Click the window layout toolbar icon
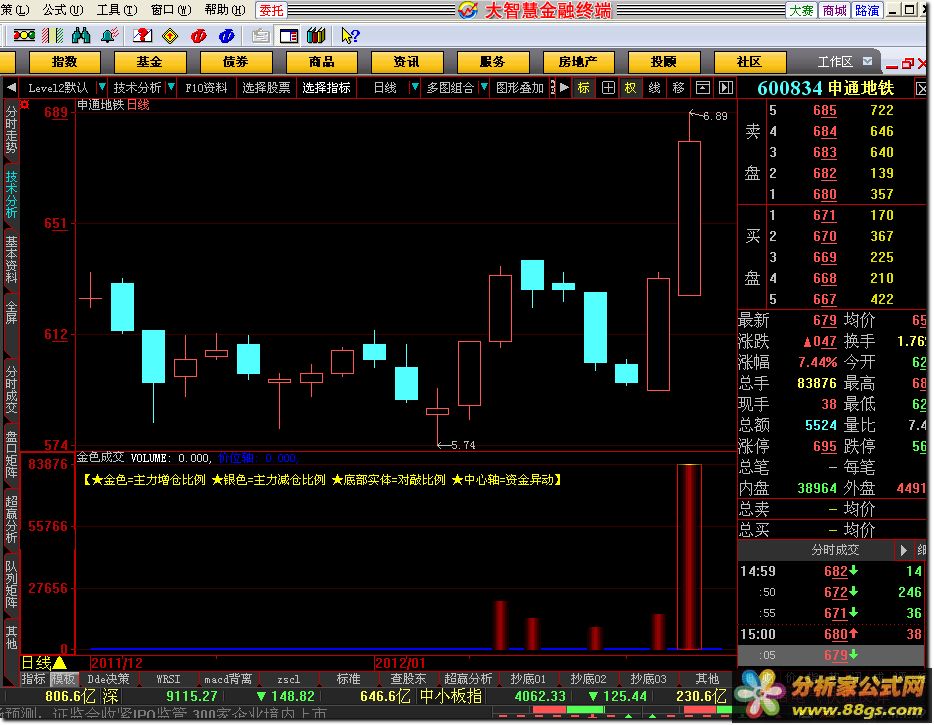The height and width of the screenshot is (725, 934). pos(289,36)
